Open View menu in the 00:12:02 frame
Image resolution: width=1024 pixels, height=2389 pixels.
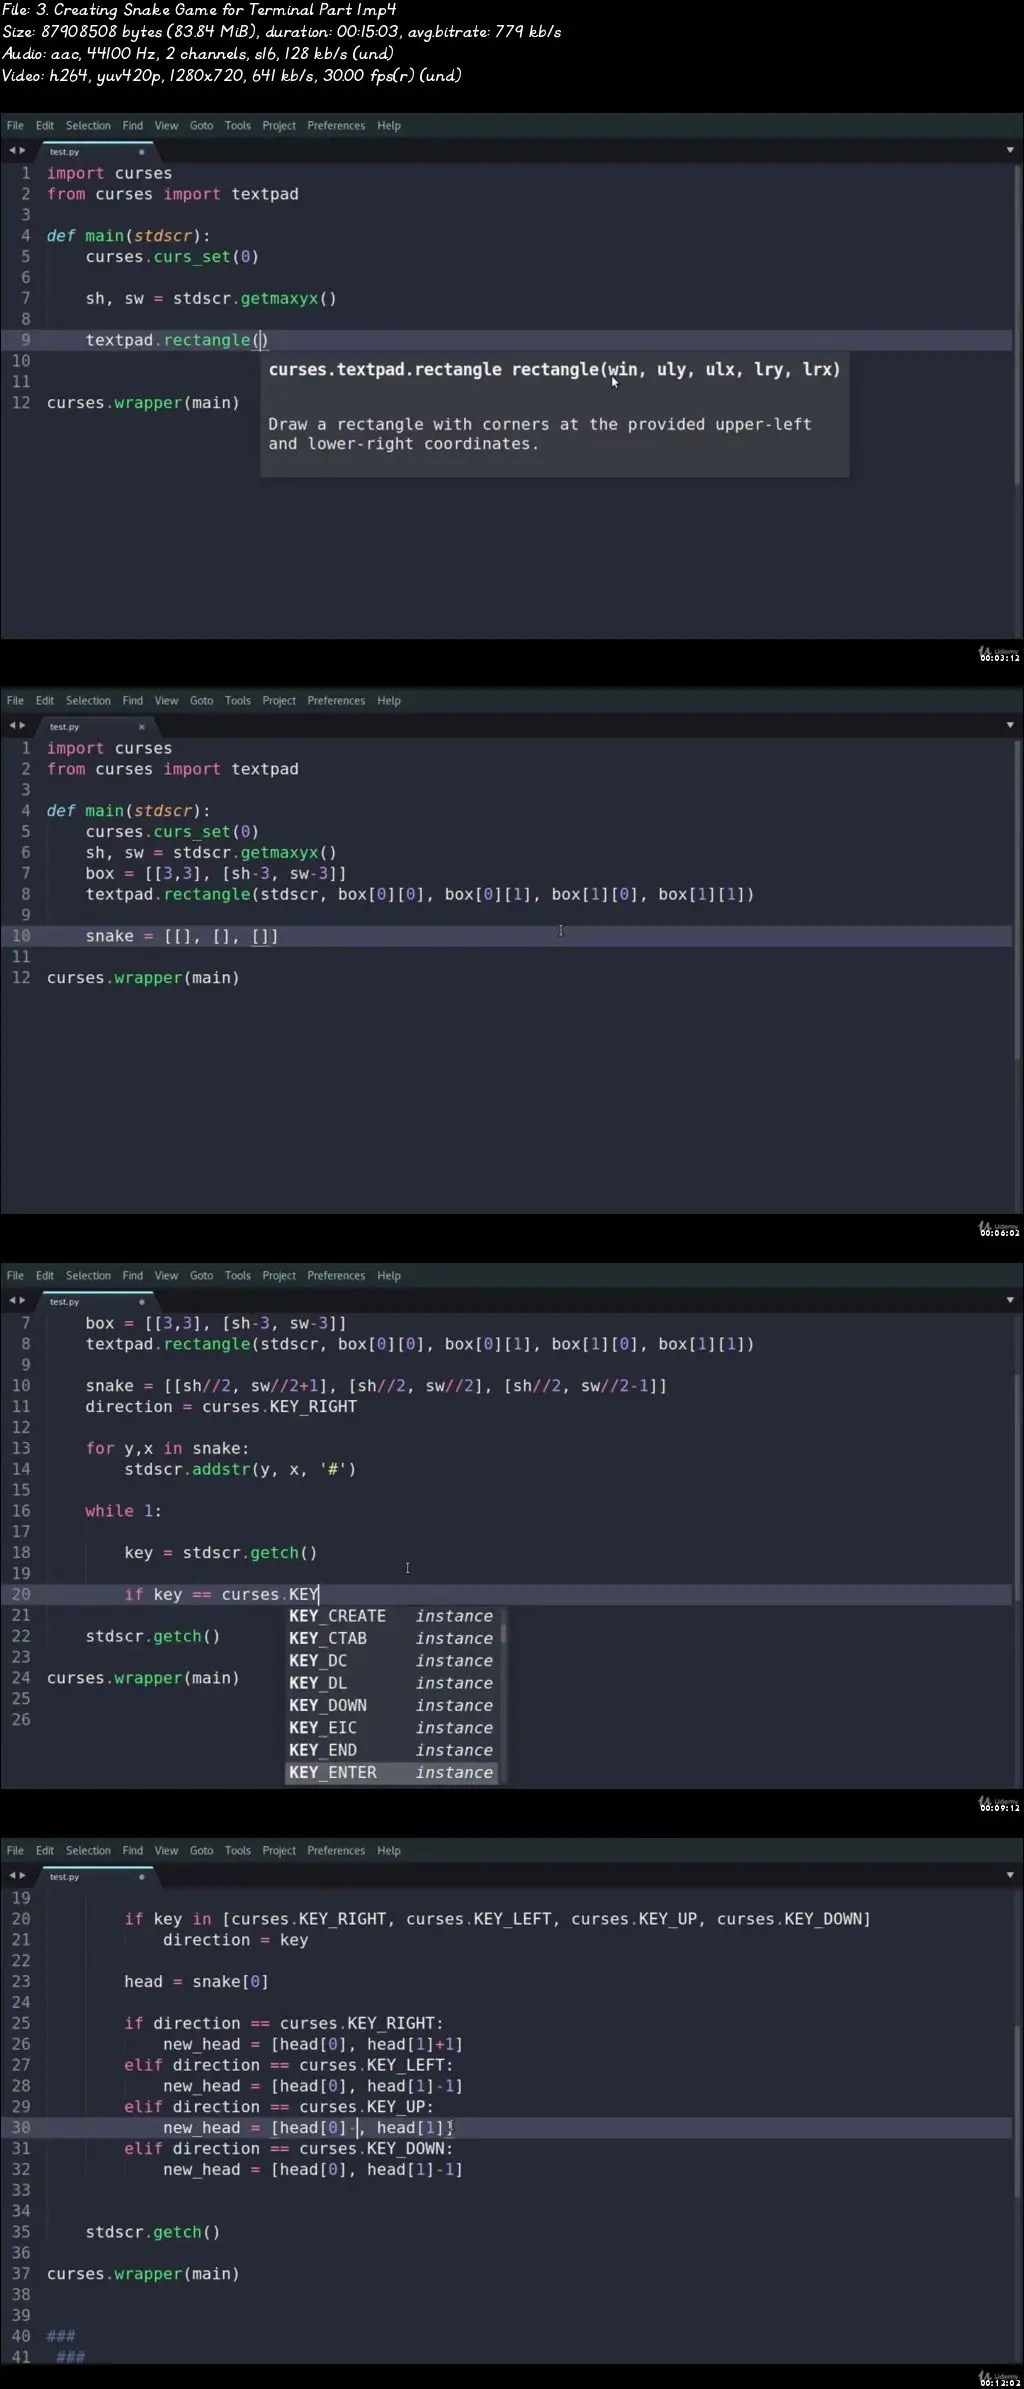coord(166,1851)
